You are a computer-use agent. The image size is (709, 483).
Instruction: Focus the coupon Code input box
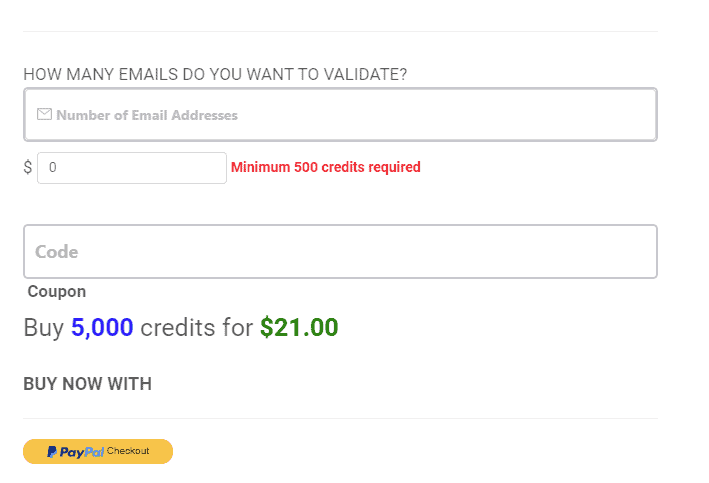(x=340, y=252)
